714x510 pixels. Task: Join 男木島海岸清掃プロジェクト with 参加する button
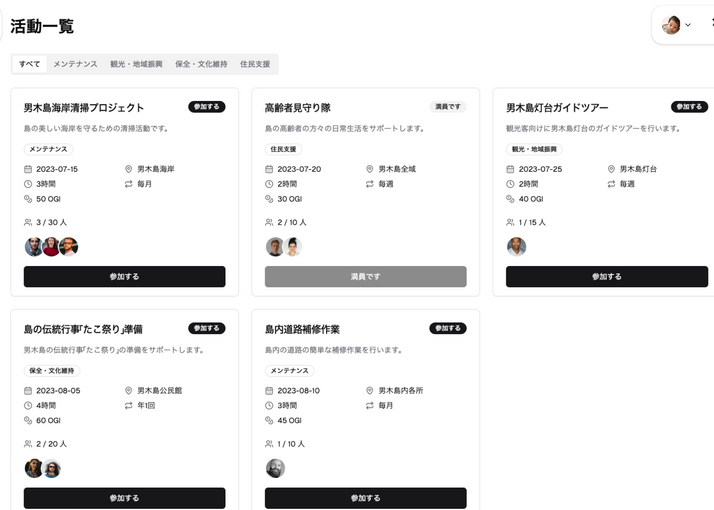click(124, 276)
